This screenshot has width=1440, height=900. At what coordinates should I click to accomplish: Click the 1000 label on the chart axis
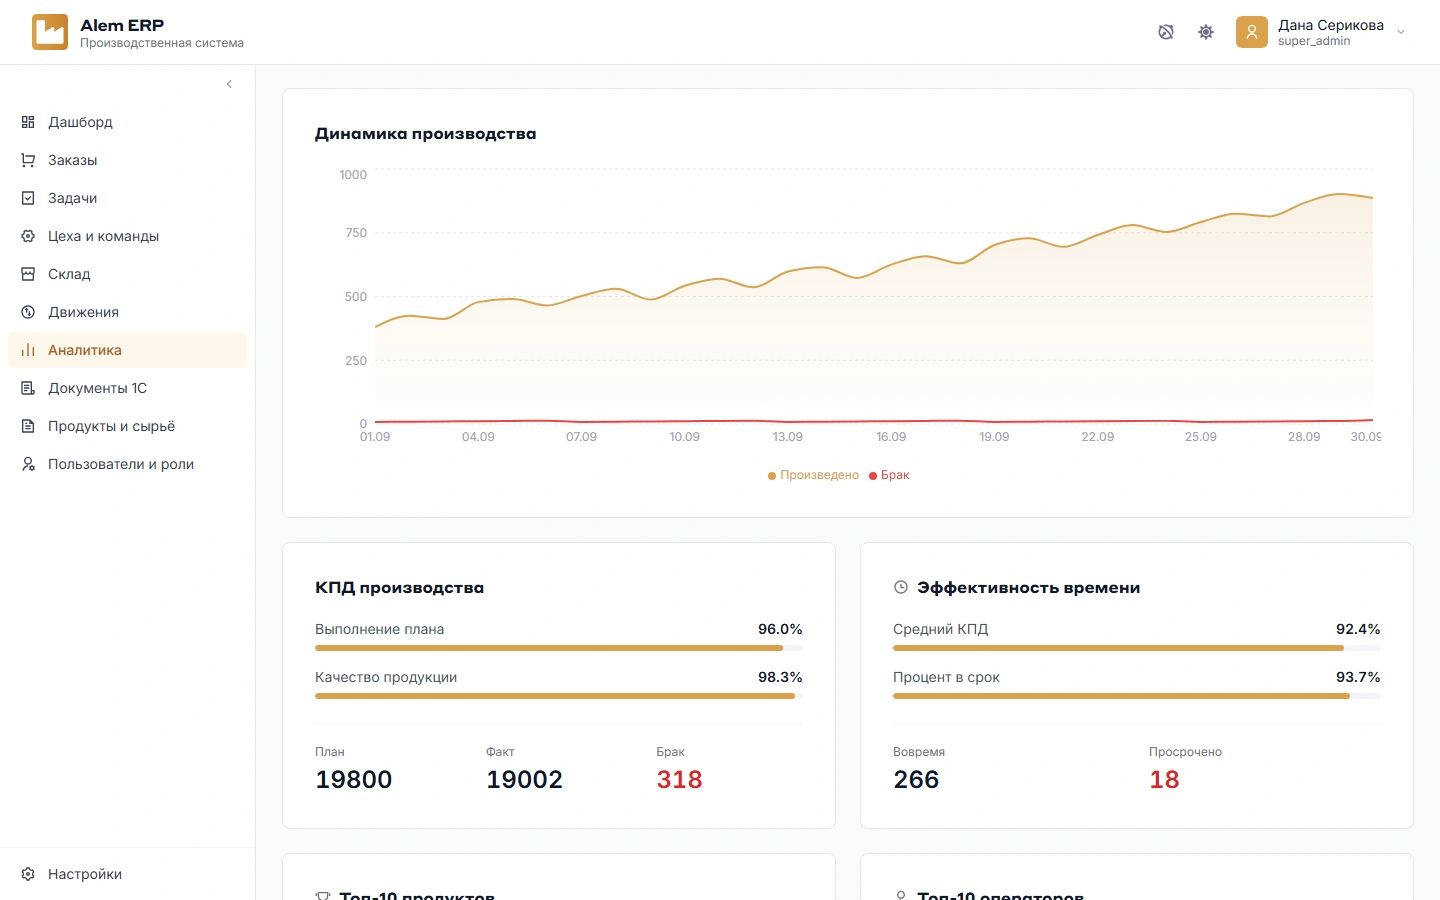point(353,175)
